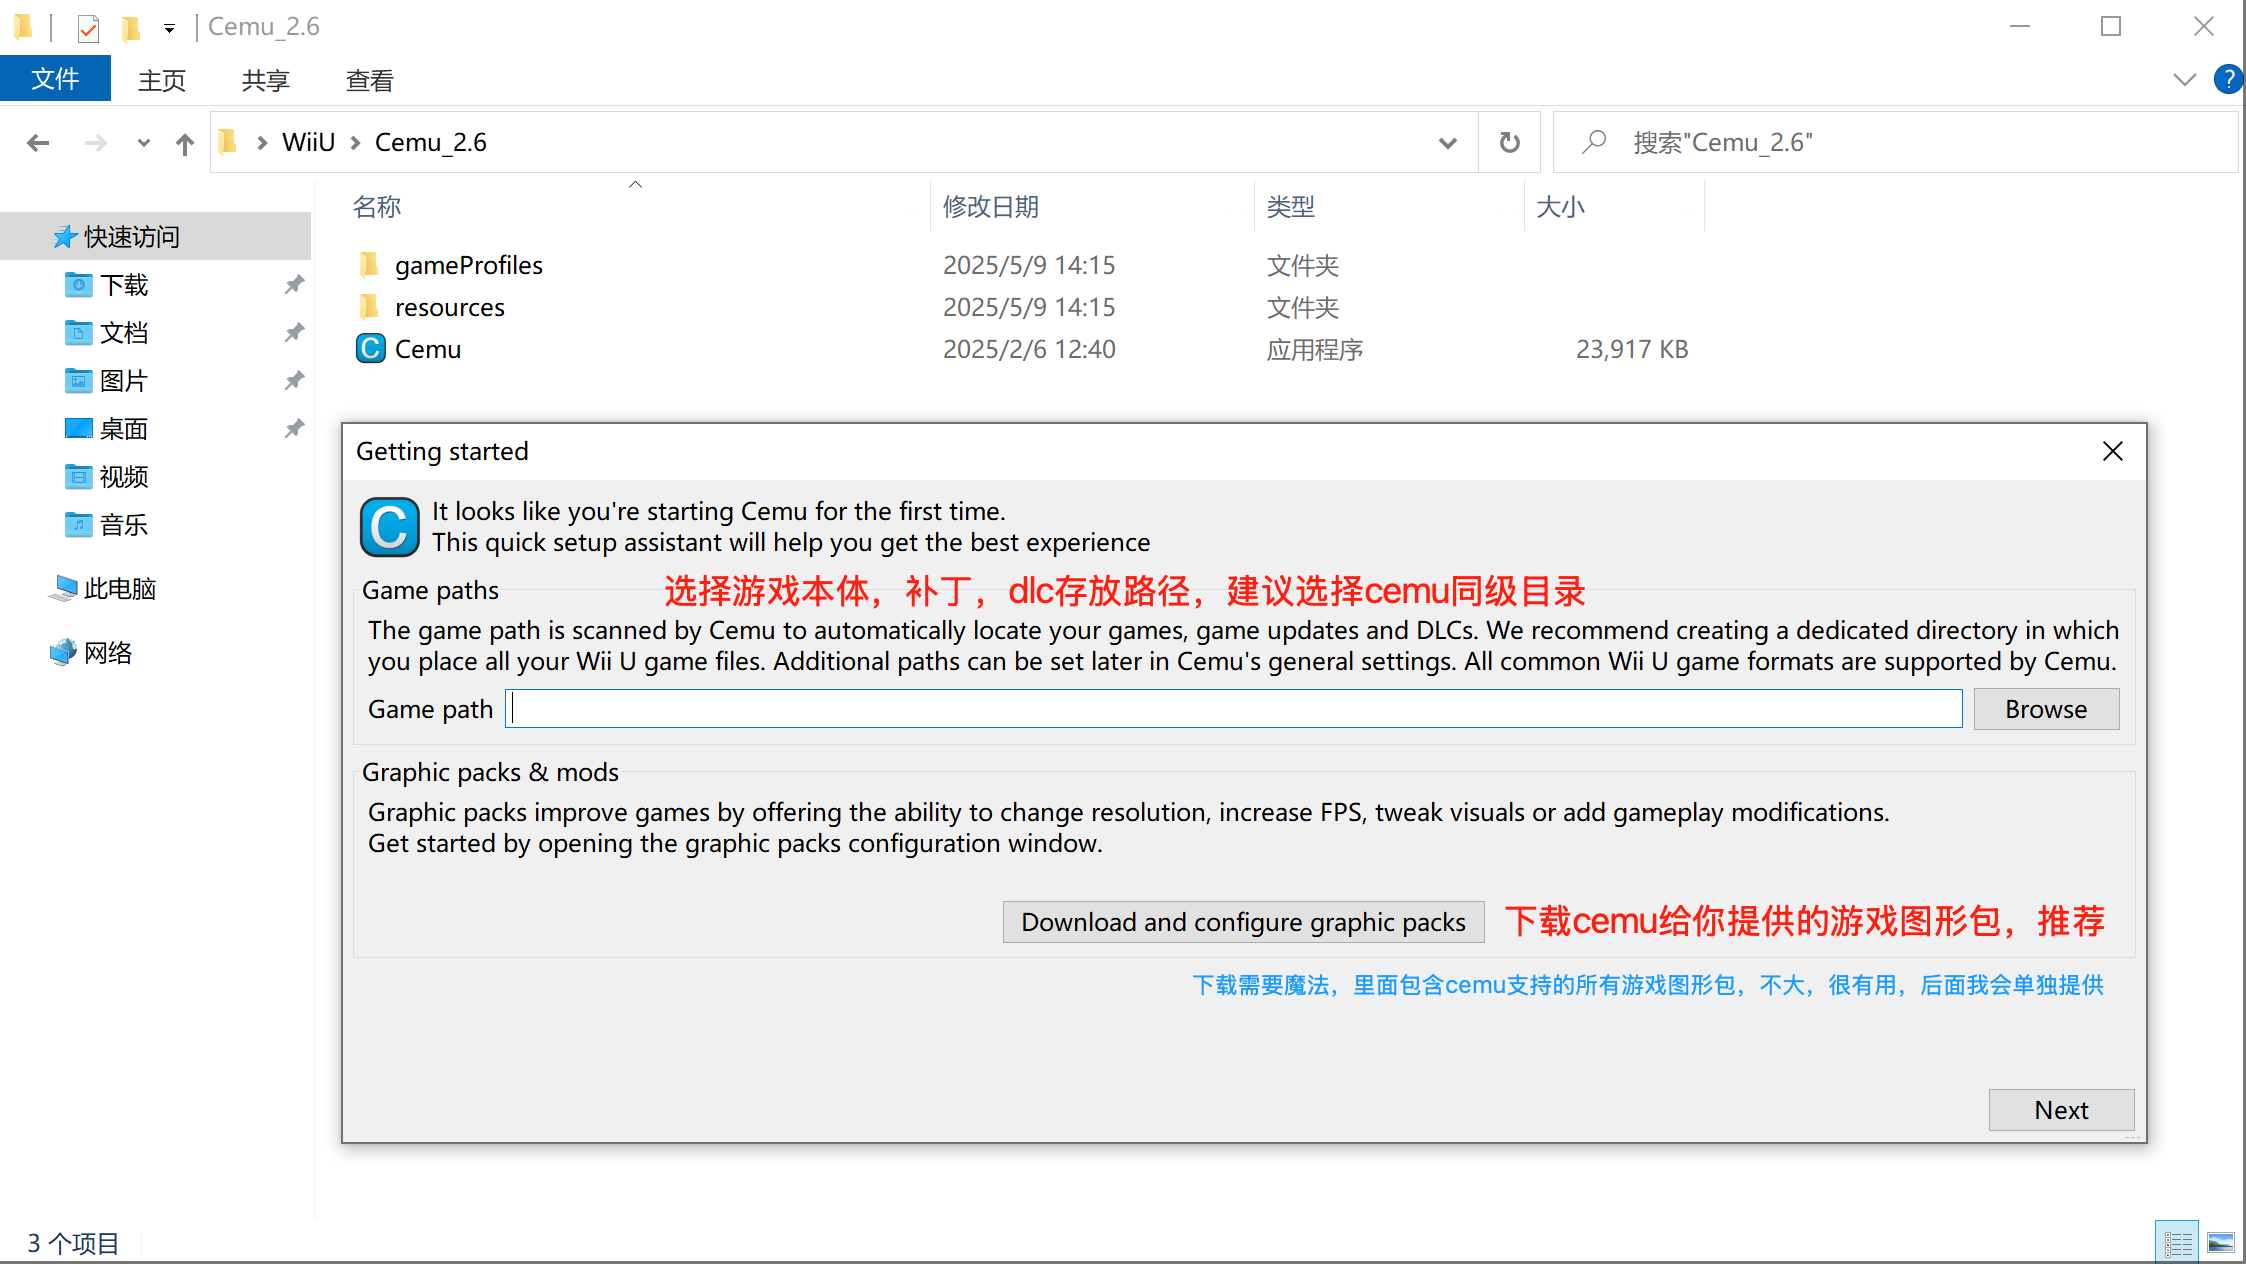Switch to details view in status bar
This screenshot has width=2246, height=1264.
coord(2177,1243)
